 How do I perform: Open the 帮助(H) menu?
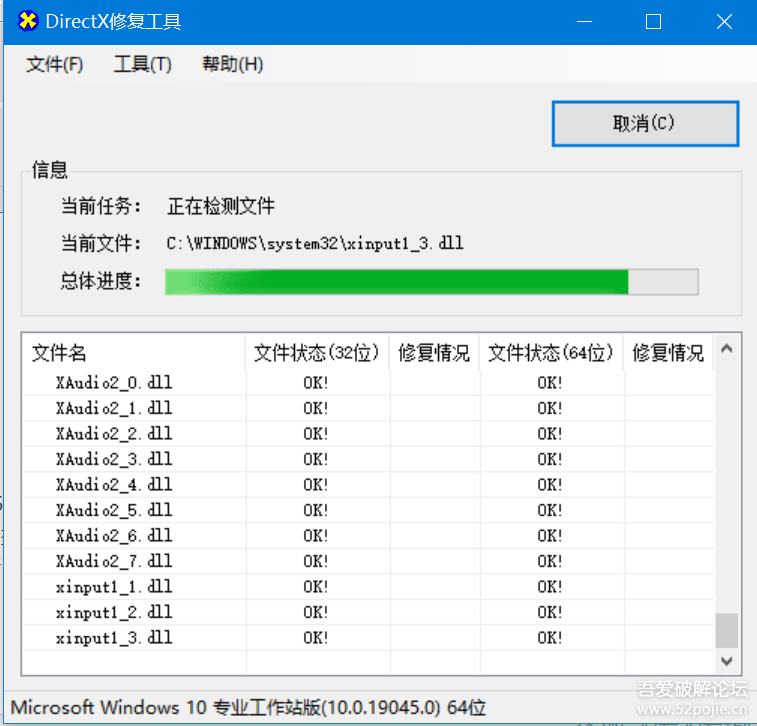click(232, 64)
